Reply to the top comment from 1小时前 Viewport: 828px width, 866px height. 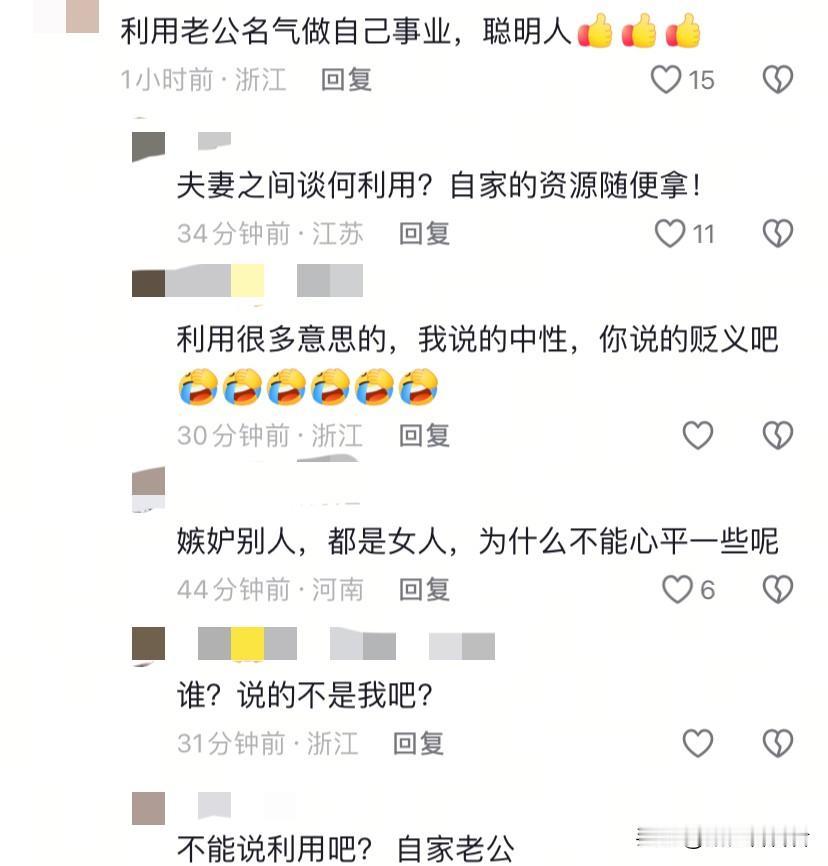pyautogui.click(x=346, y=80)
